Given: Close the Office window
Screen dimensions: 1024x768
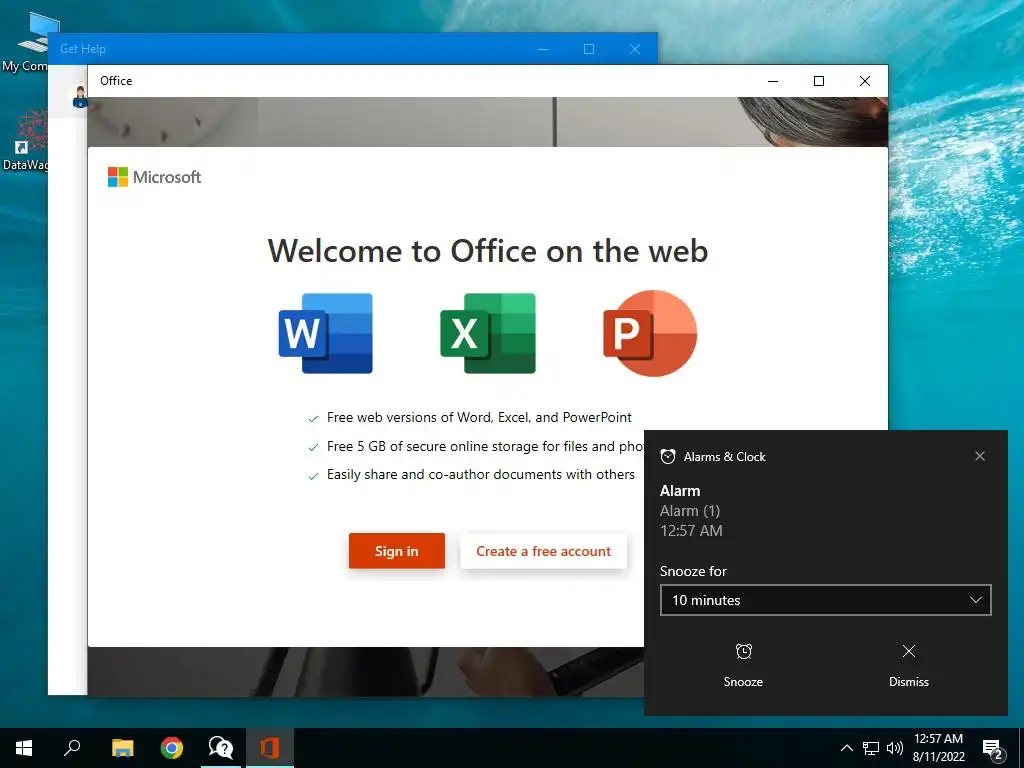Looking at the screenshot, I should pos(865,81).
